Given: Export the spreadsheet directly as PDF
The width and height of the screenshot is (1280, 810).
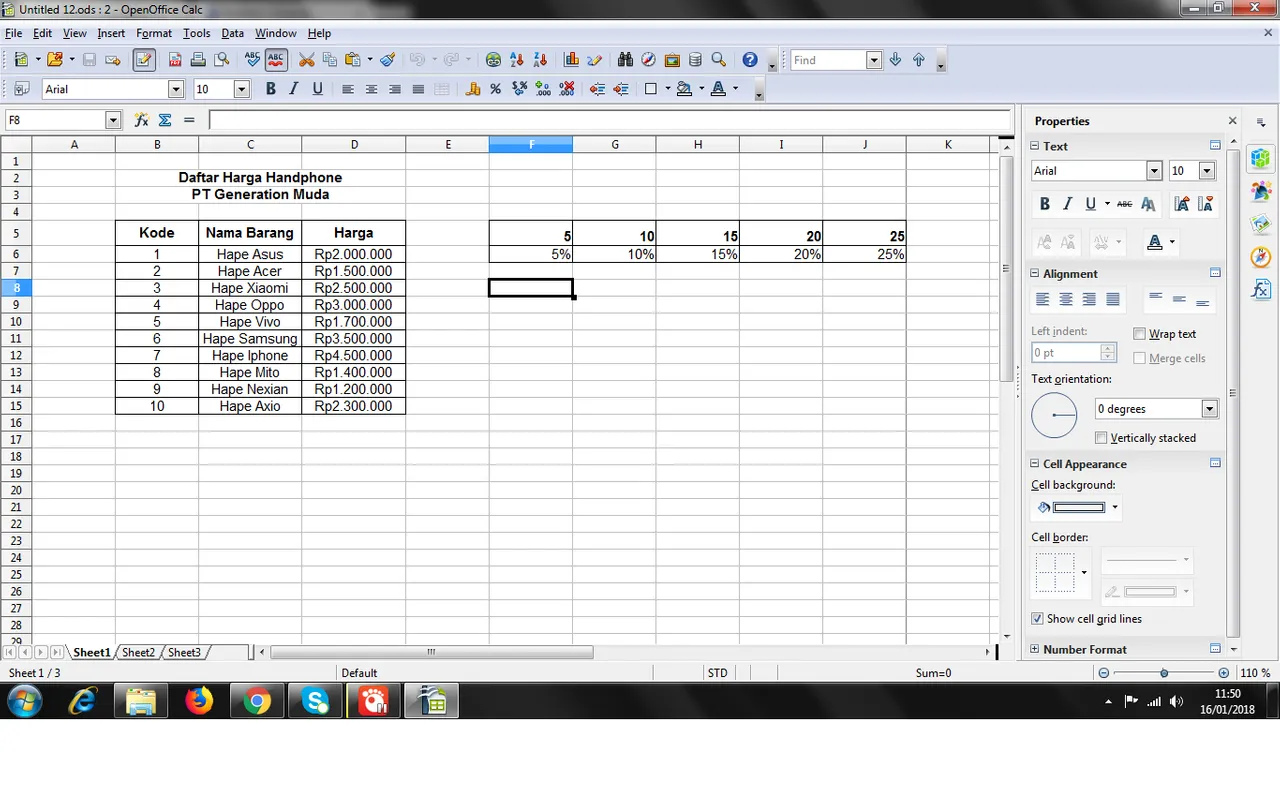Looking at the screenshot, I should point(175,59).
